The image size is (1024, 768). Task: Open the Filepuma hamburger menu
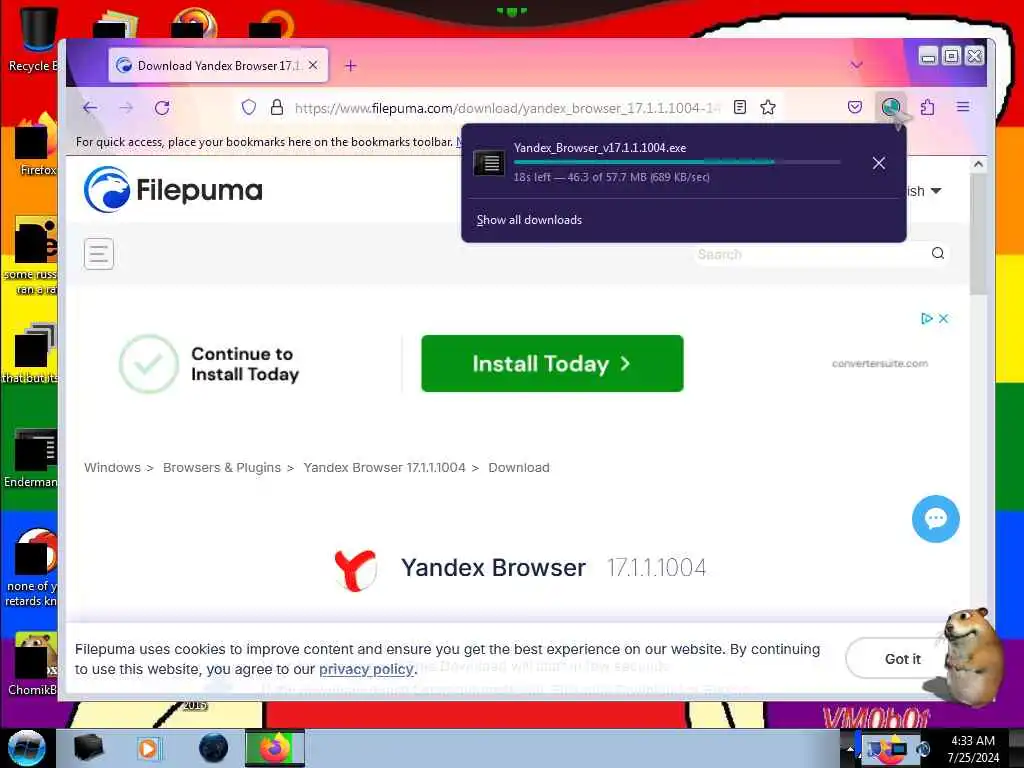pos(99,254)
